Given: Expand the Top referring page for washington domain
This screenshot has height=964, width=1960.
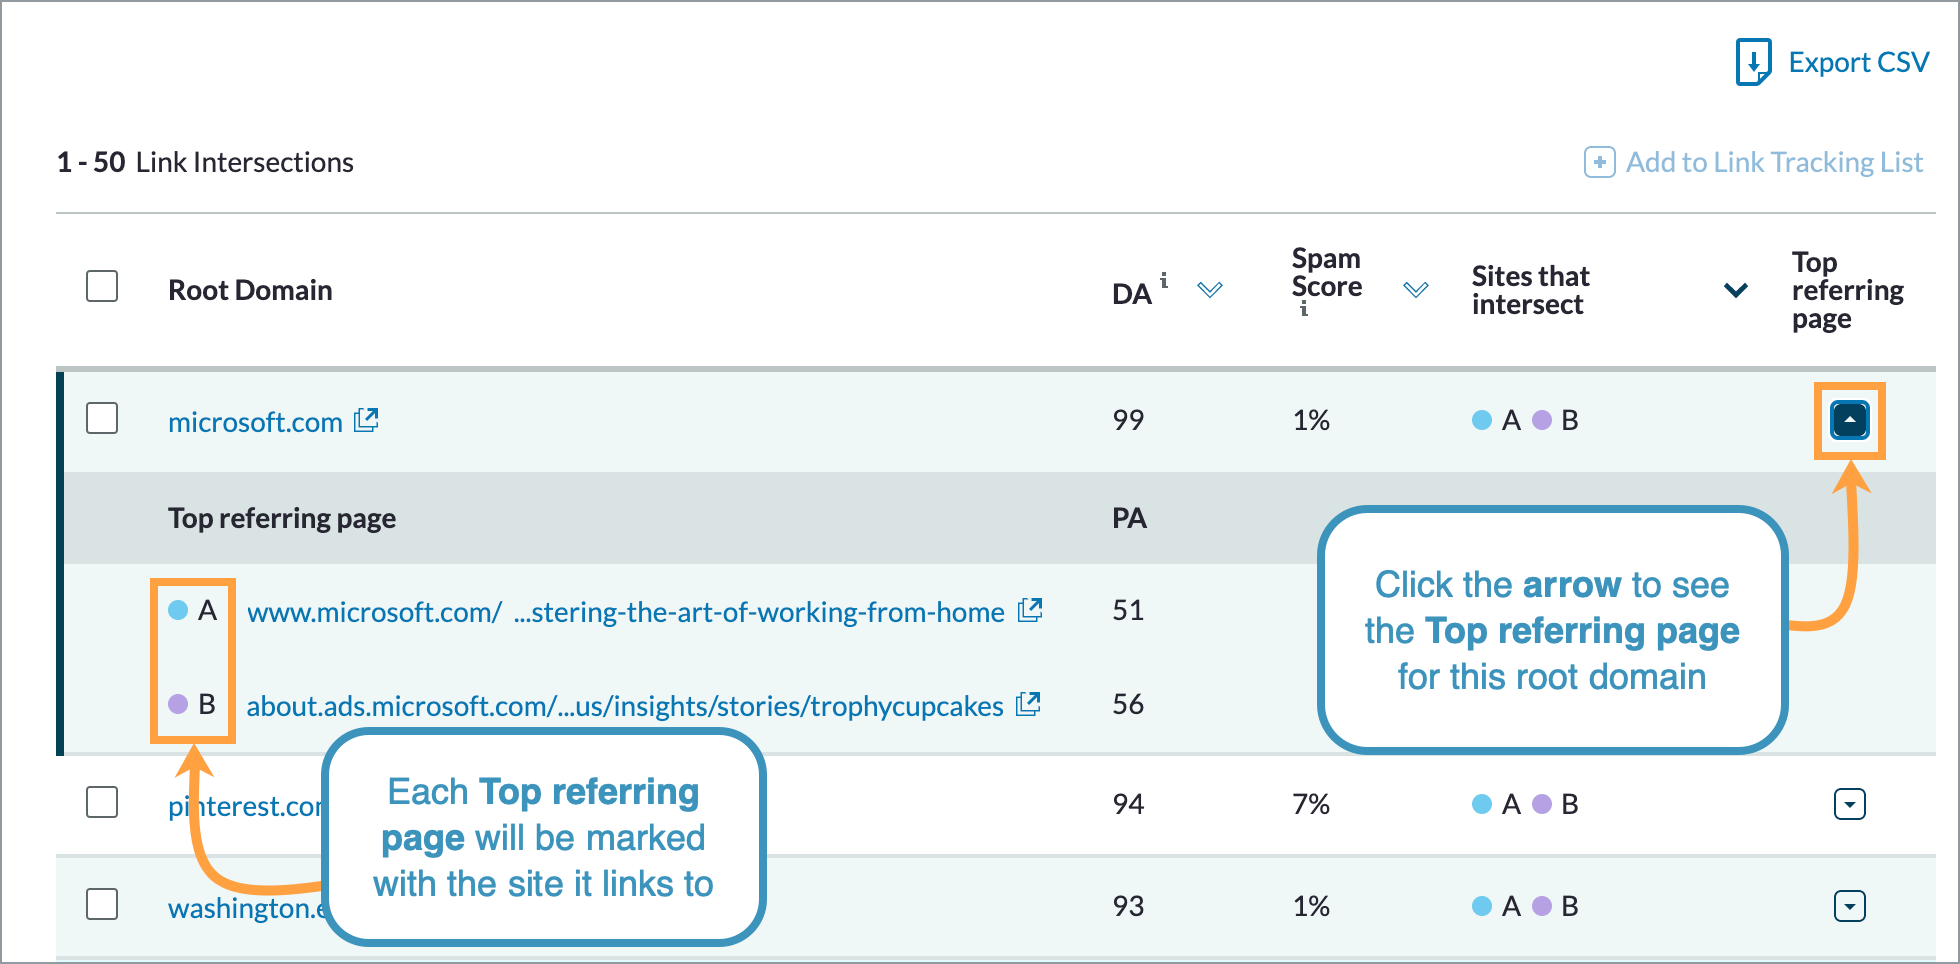Looking at the screenshot, I should (x=1849, y=906).
